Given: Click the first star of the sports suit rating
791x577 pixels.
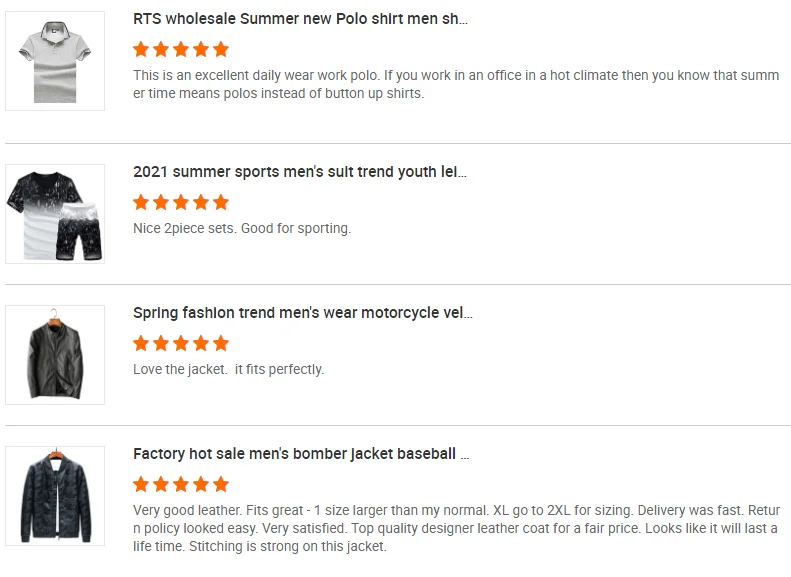Looking at the screenshot, I should pyautogui.click(x=141, y=202).
